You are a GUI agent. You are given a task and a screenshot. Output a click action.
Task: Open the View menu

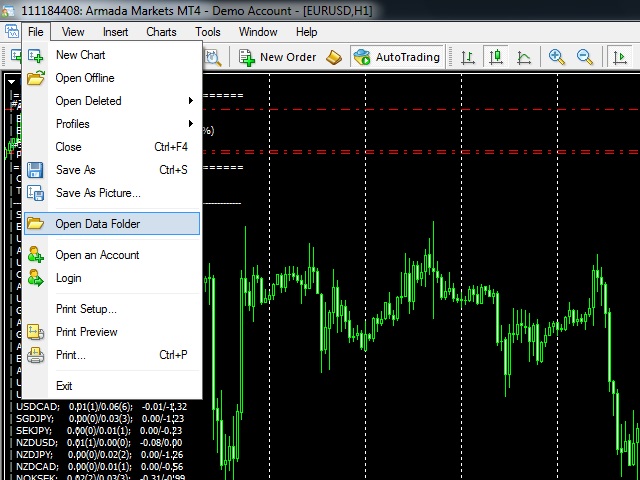coord(73,31)
